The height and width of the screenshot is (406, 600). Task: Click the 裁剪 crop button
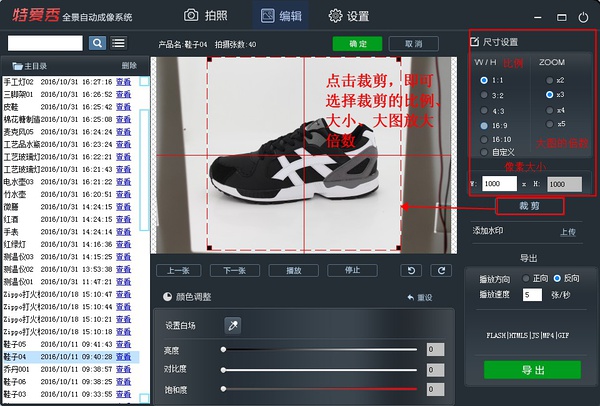coord(530,206)
